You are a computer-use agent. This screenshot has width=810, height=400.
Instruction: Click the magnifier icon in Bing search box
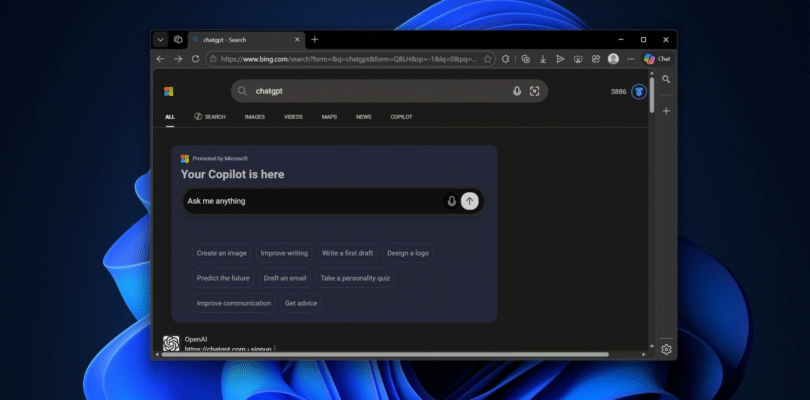tap(242, 91)
